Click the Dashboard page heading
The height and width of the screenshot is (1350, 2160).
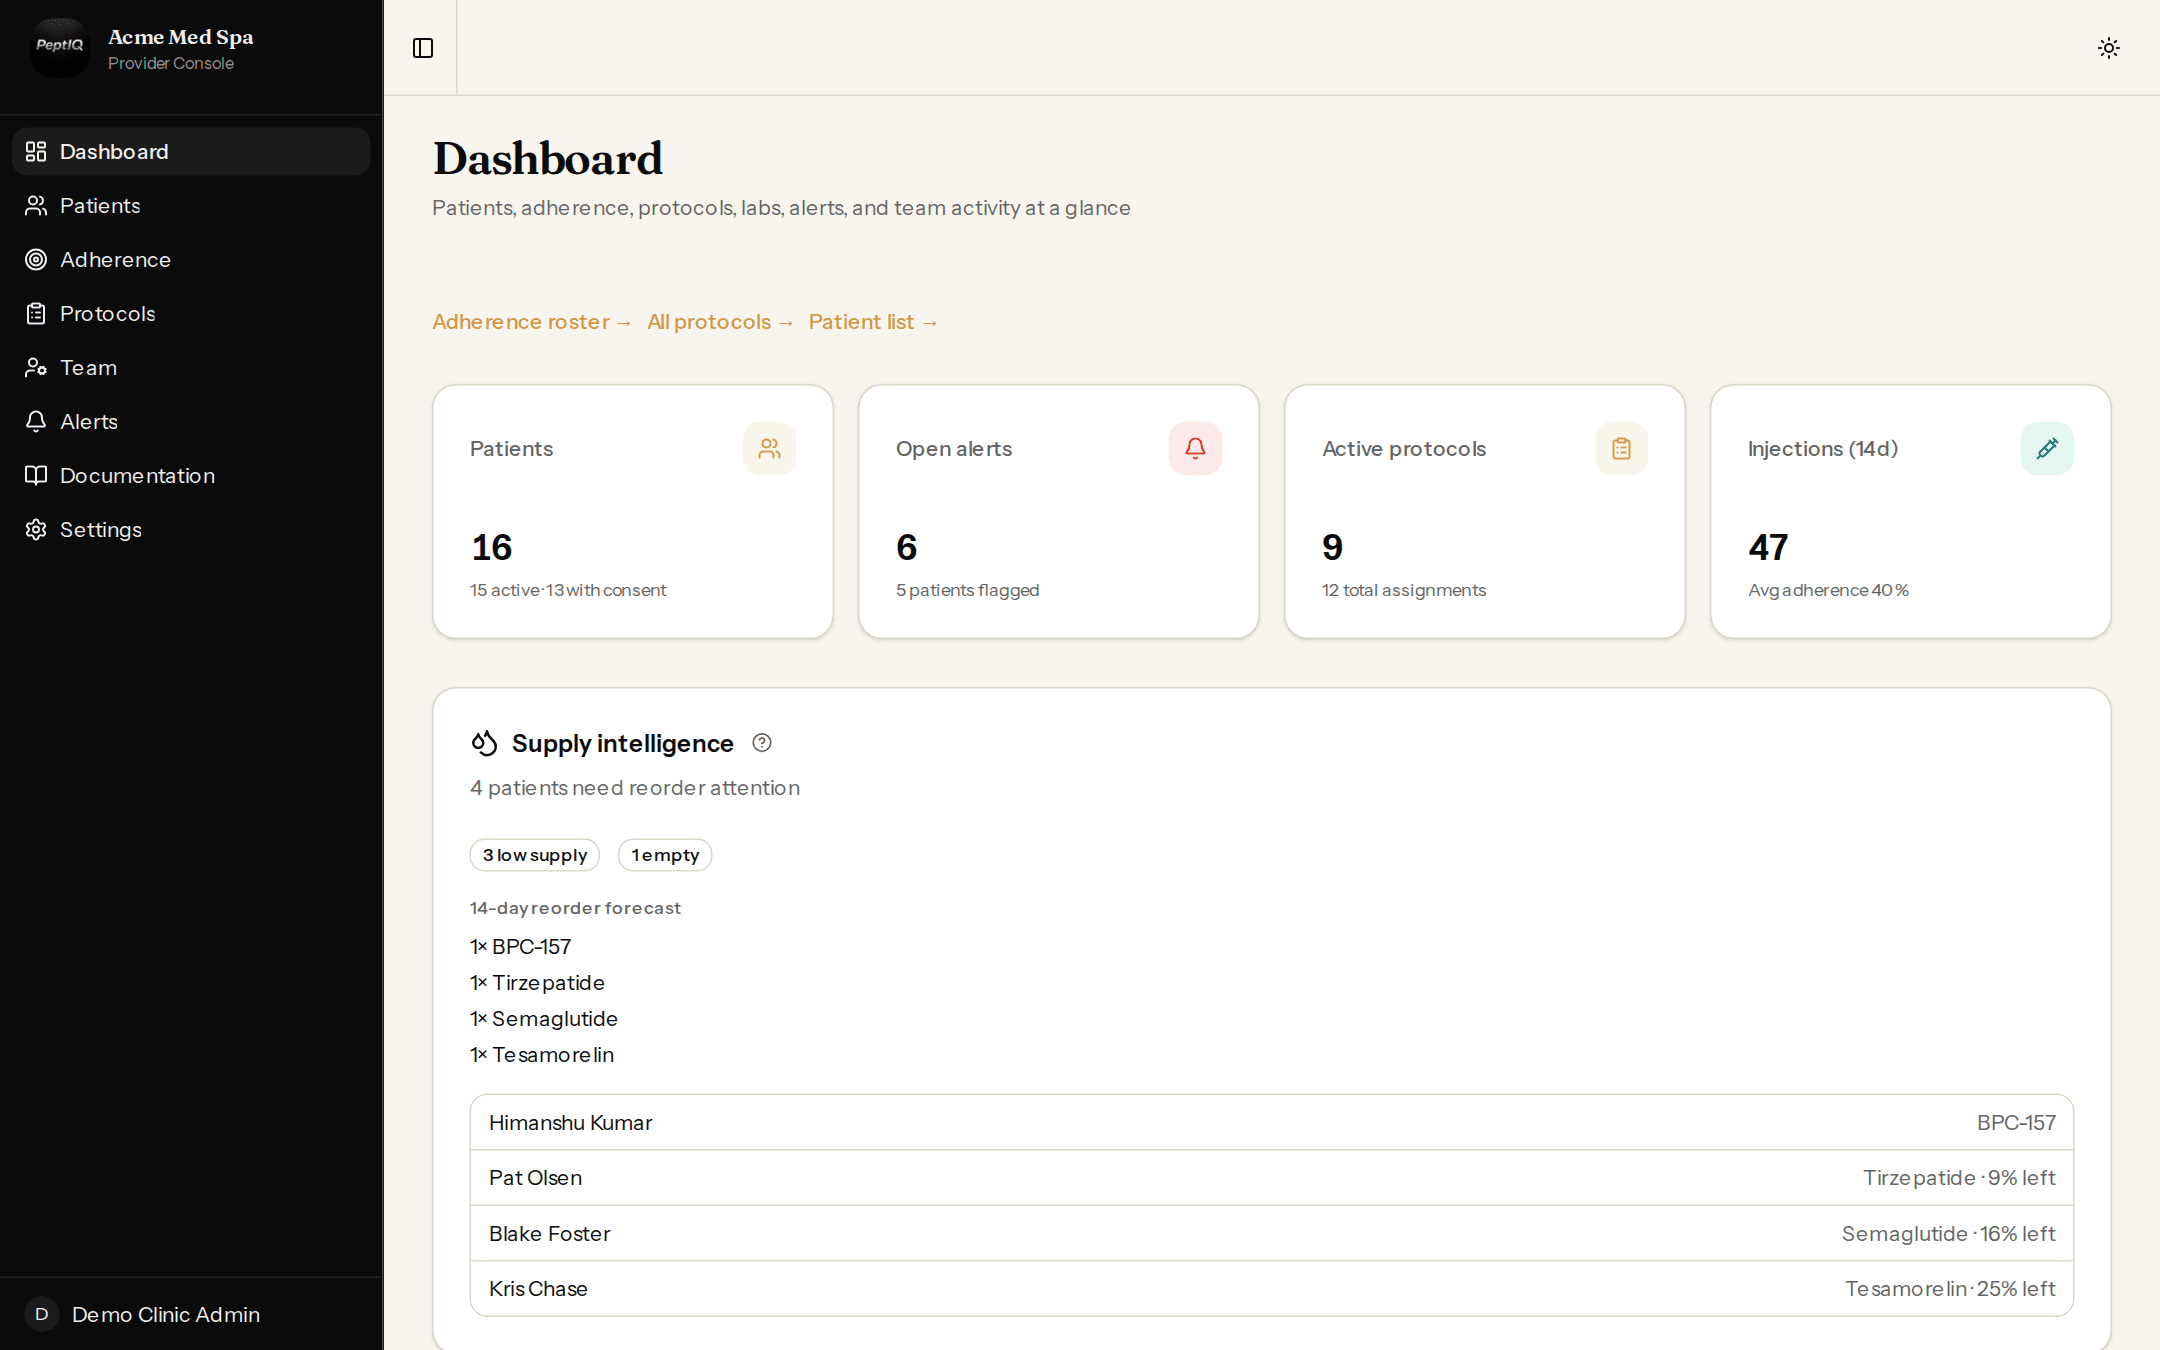click(x=547, y=158)
